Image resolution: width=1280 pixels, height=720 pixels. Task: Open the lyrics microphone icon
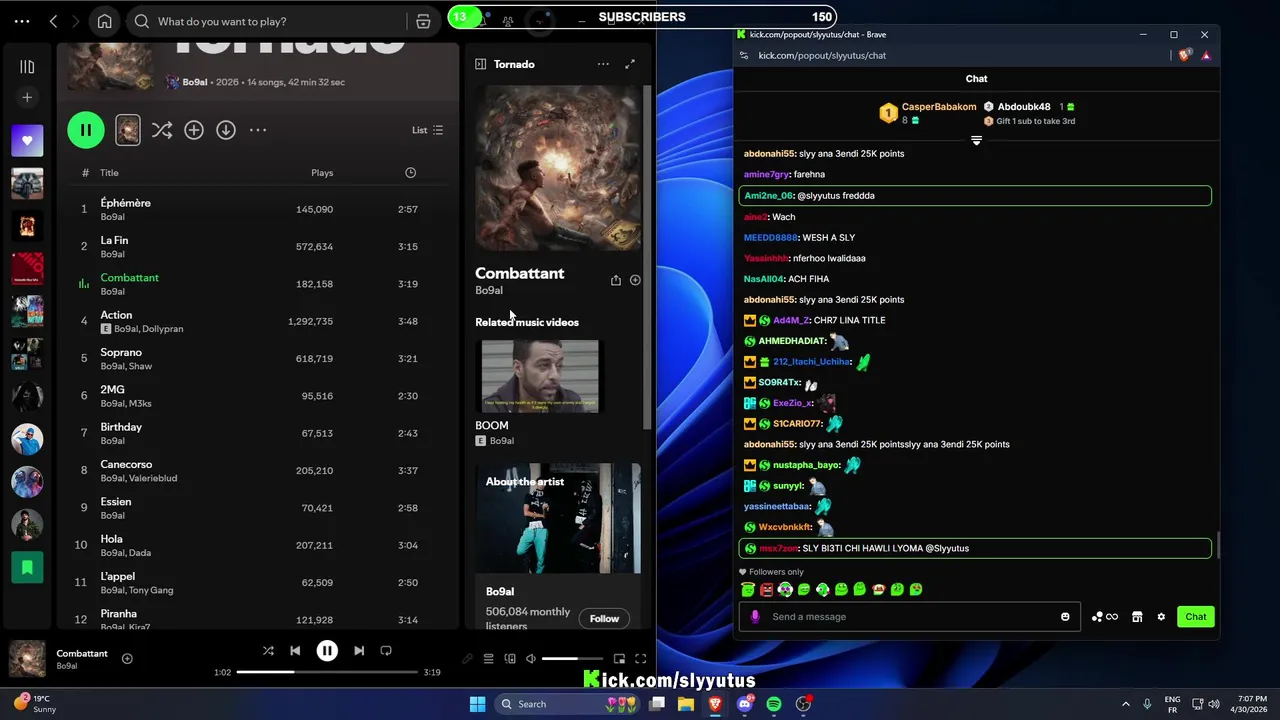coord(467,659)
